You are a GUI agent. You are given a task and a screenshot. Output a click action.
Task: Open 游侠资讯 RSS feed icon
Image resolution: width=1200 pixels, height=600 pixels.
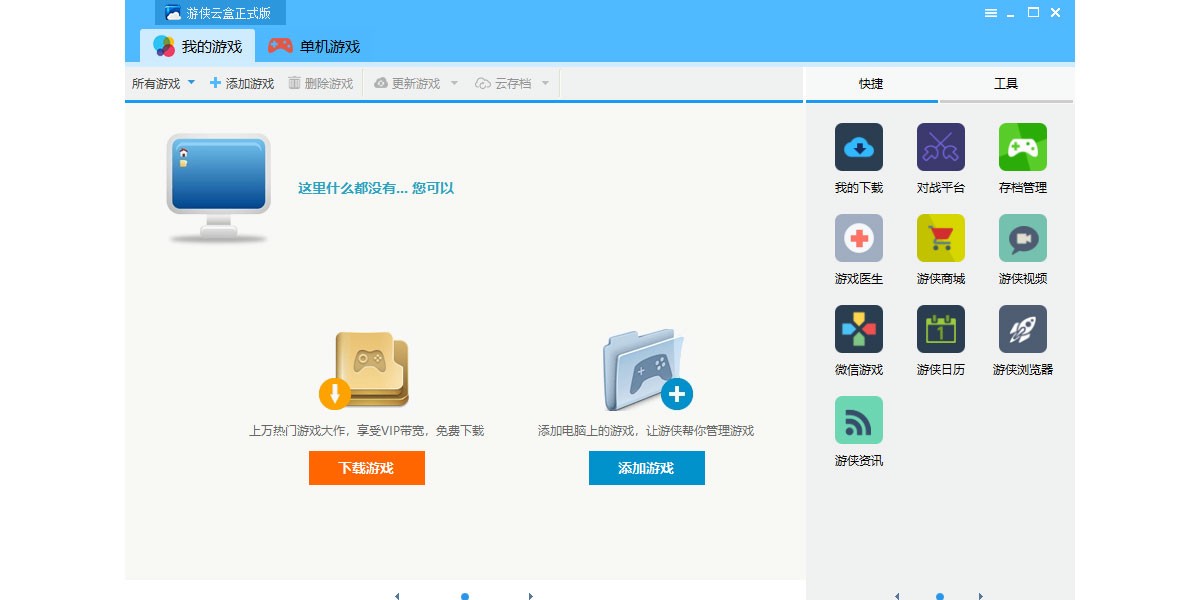point(859,420)
